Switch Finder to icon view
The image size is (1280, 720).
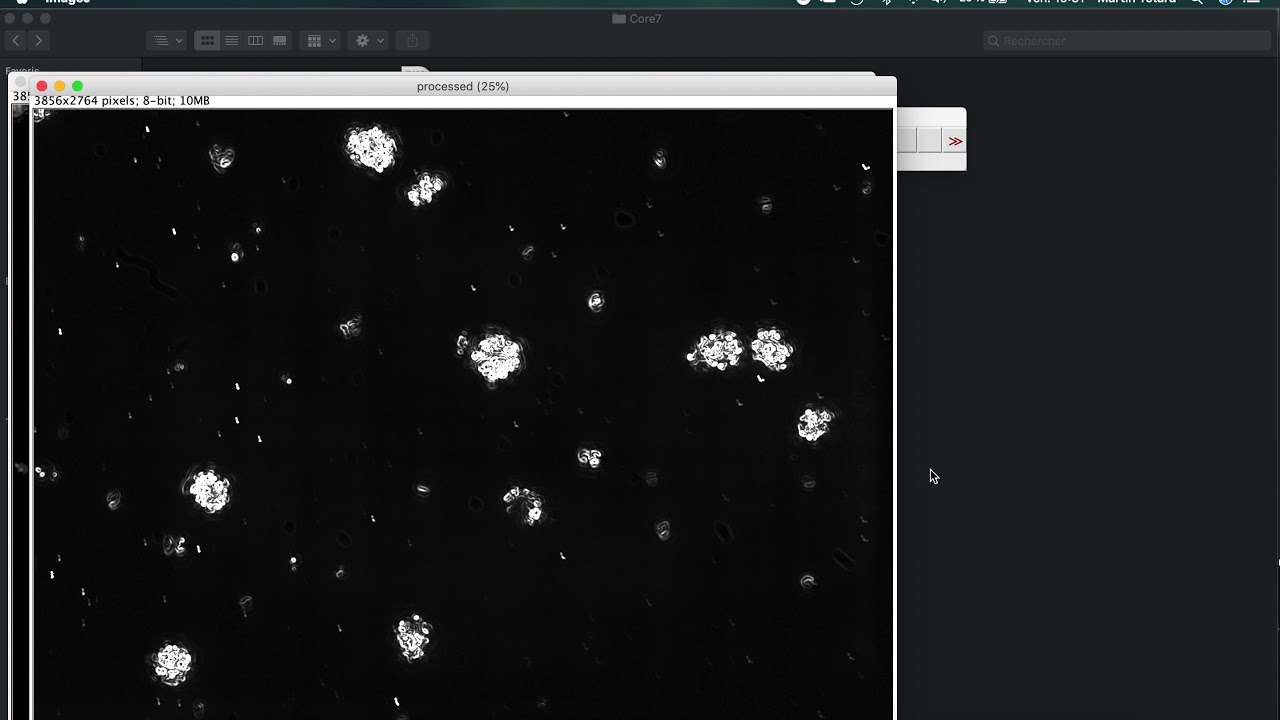click(207, 41)
